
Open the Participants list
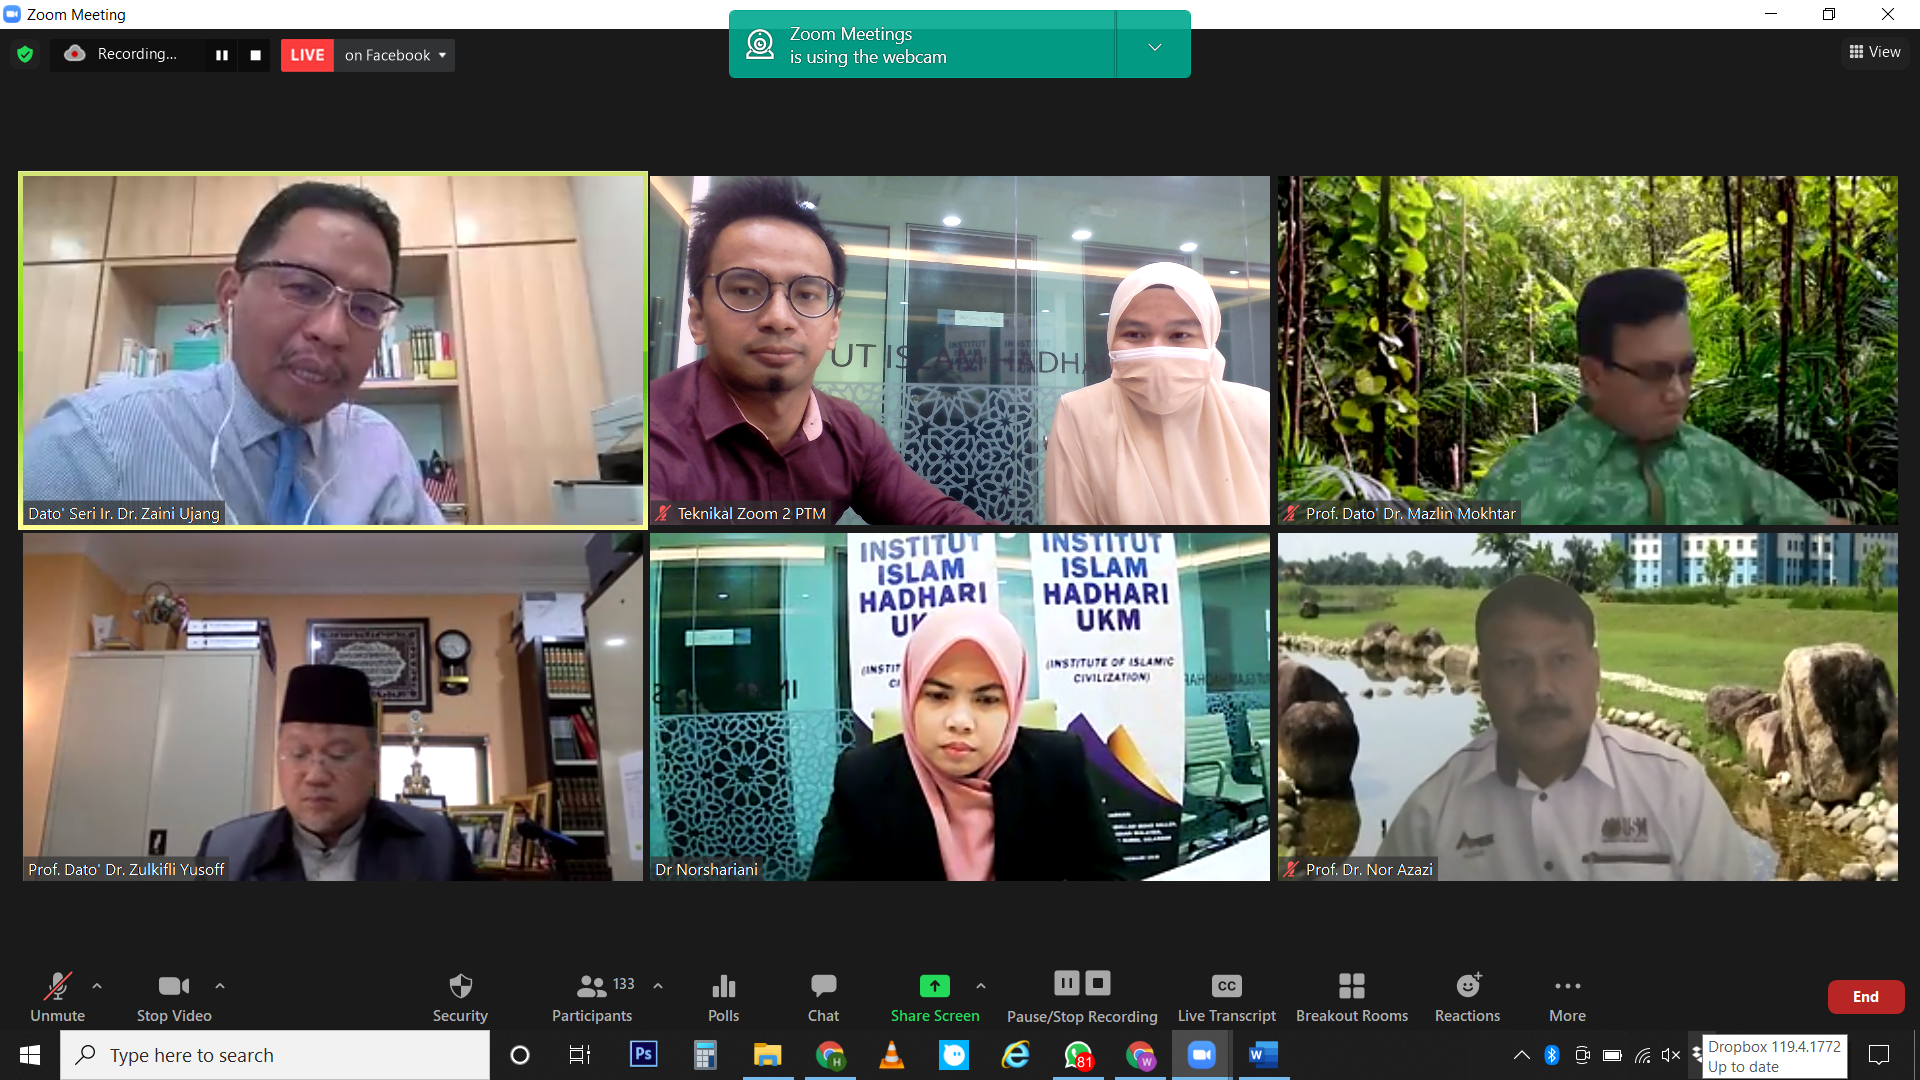point(592,996)
